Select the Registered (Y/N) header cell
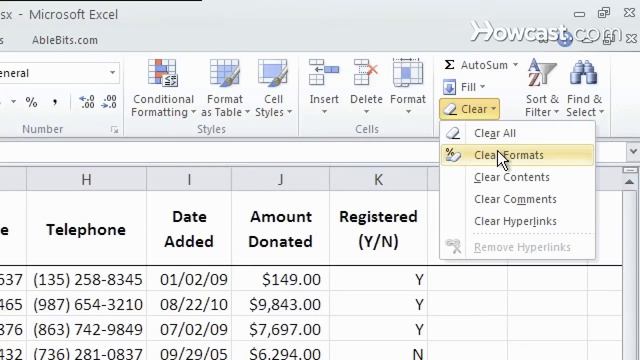 pyautogui.click(x=378, y=229)
